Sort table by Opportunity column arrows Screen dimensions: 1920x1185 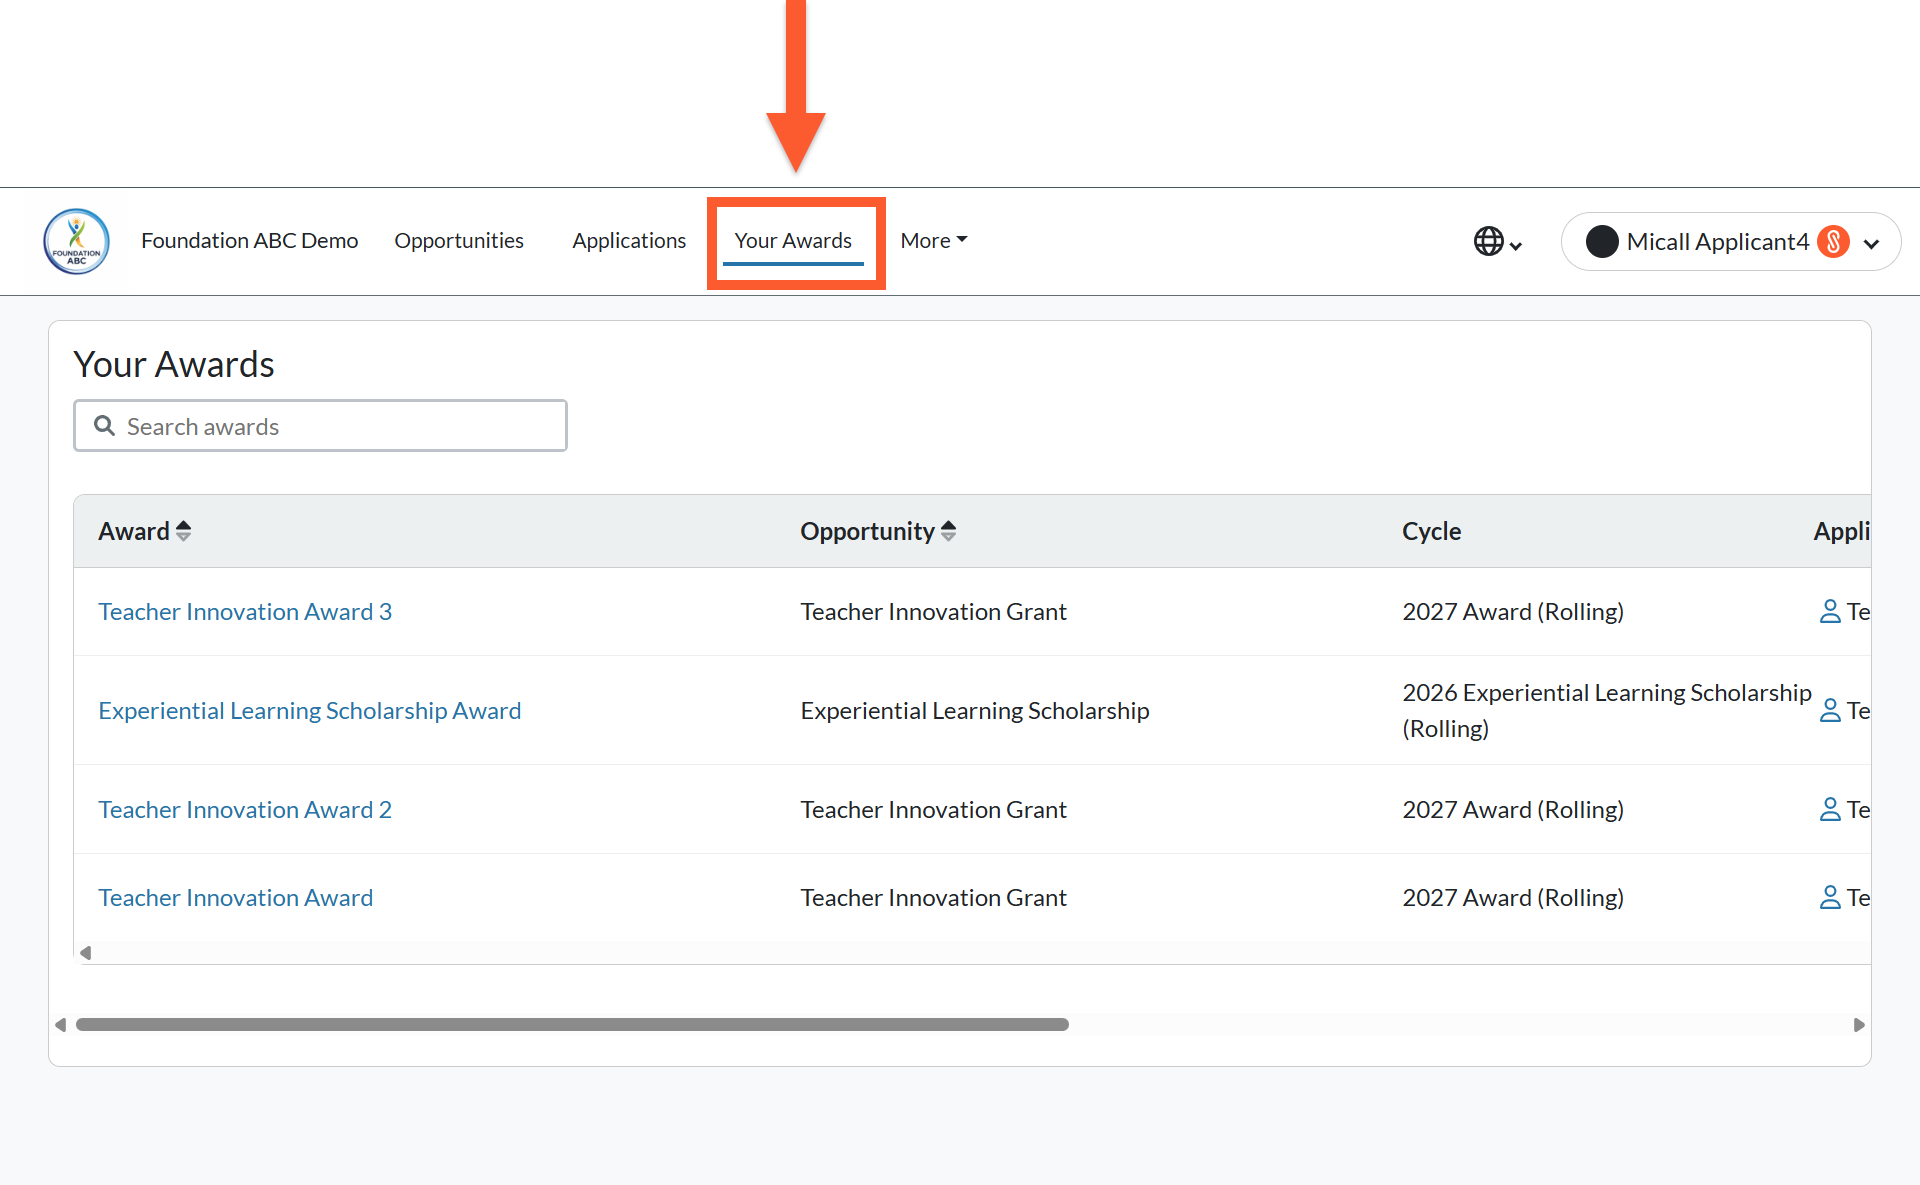pyautogui.click(x=948, y=531)
